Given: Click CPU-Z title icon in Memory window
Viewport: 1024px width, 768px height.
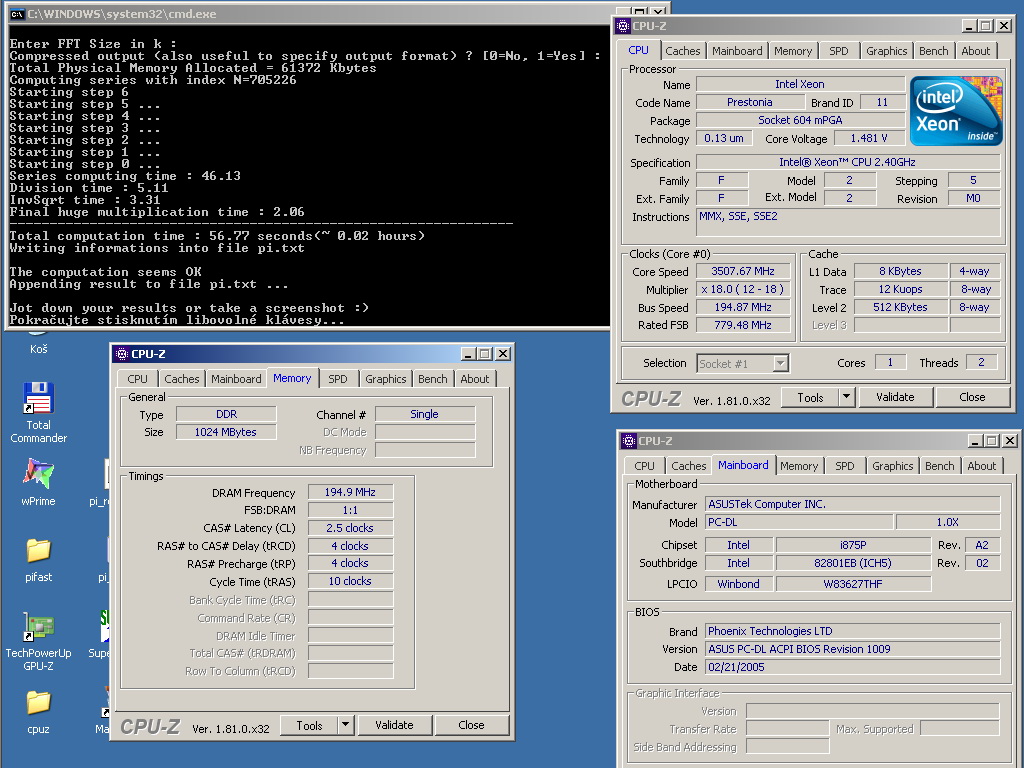Looking at the screenshot, I should (121, 354).
